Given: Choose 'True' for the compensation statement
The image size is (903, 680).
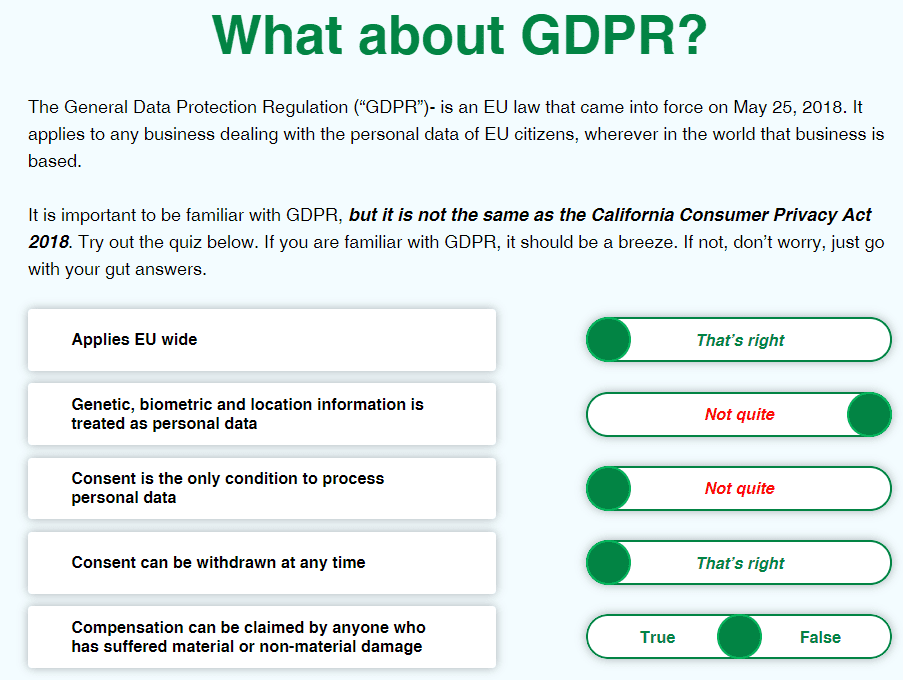Looking at the screenshot, I should 657,637.
